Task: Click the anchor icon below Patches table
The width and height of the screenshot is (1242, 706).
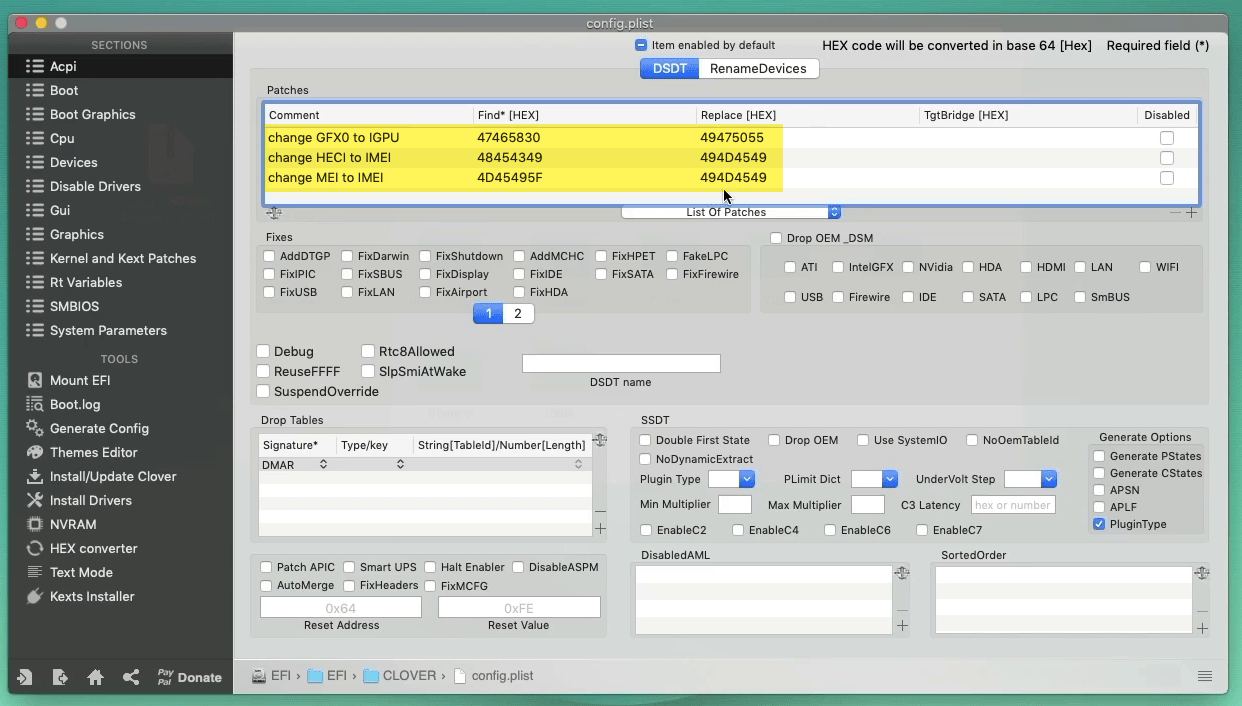Action: pyautogui.click(x=274, y=213)
